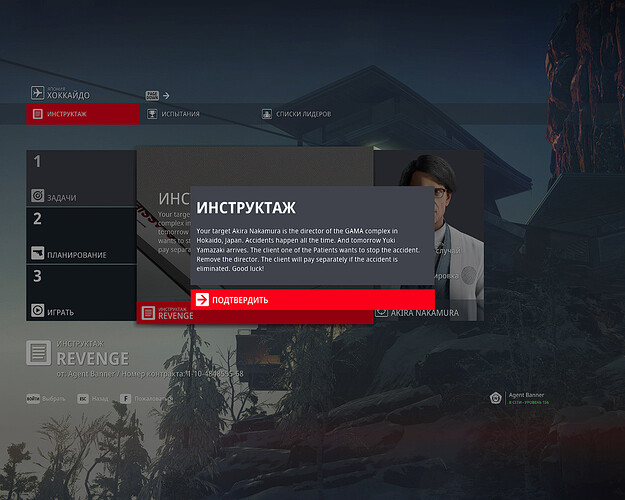Switch to the ИСПЫТАНИЯ tab
Screen dimensions: 625x500
[x=173, y=114]
